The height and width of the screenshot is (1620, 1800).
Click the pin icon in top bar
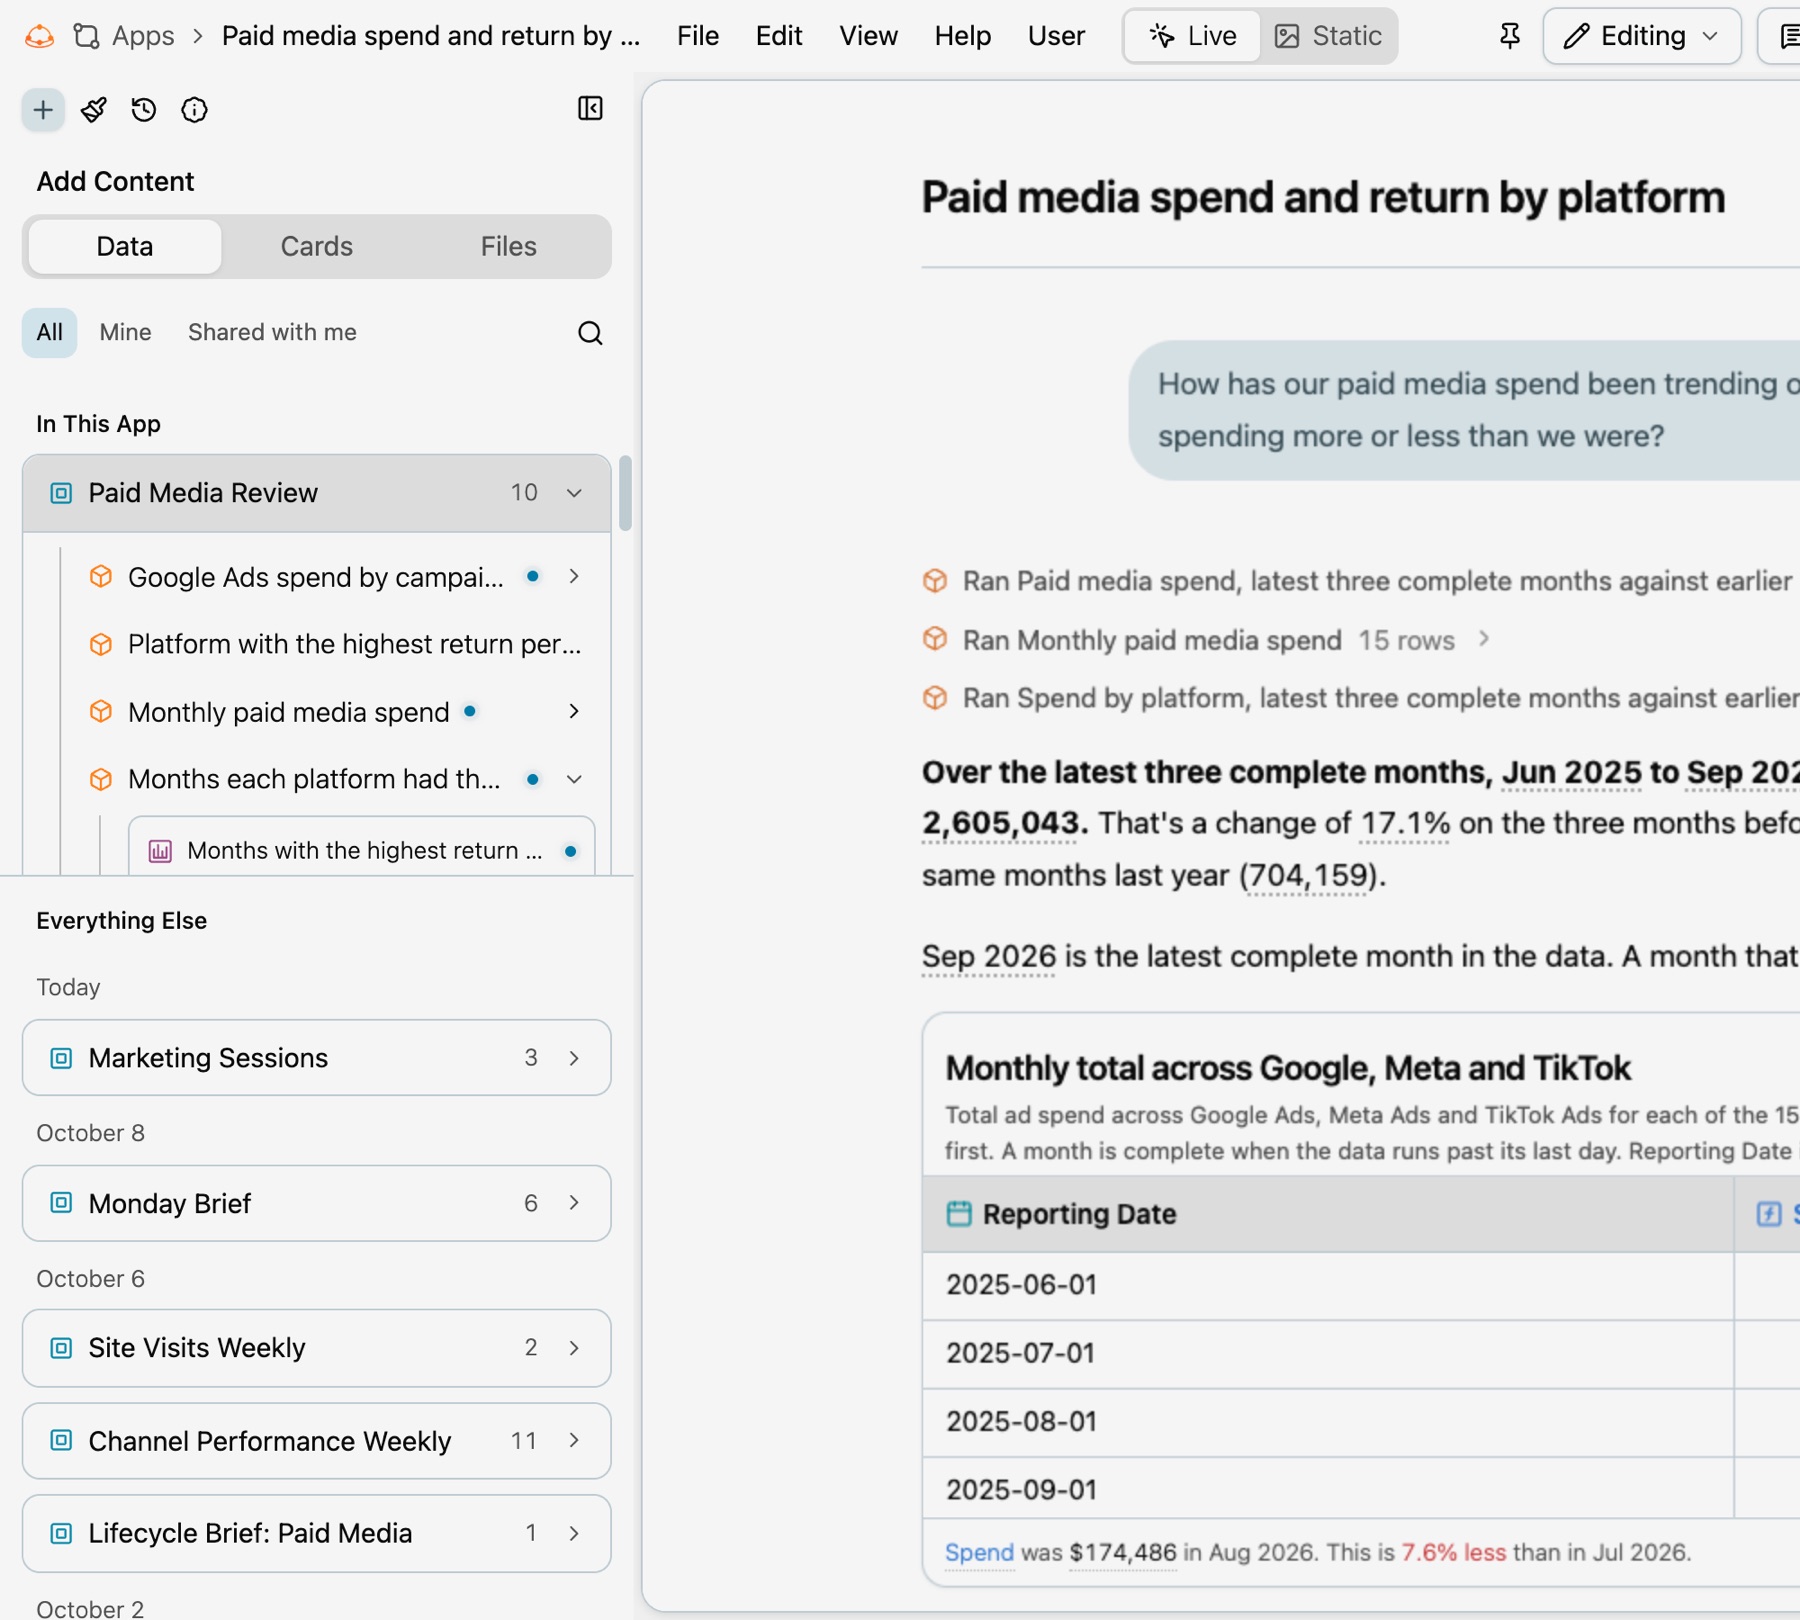click(1510, 36)
